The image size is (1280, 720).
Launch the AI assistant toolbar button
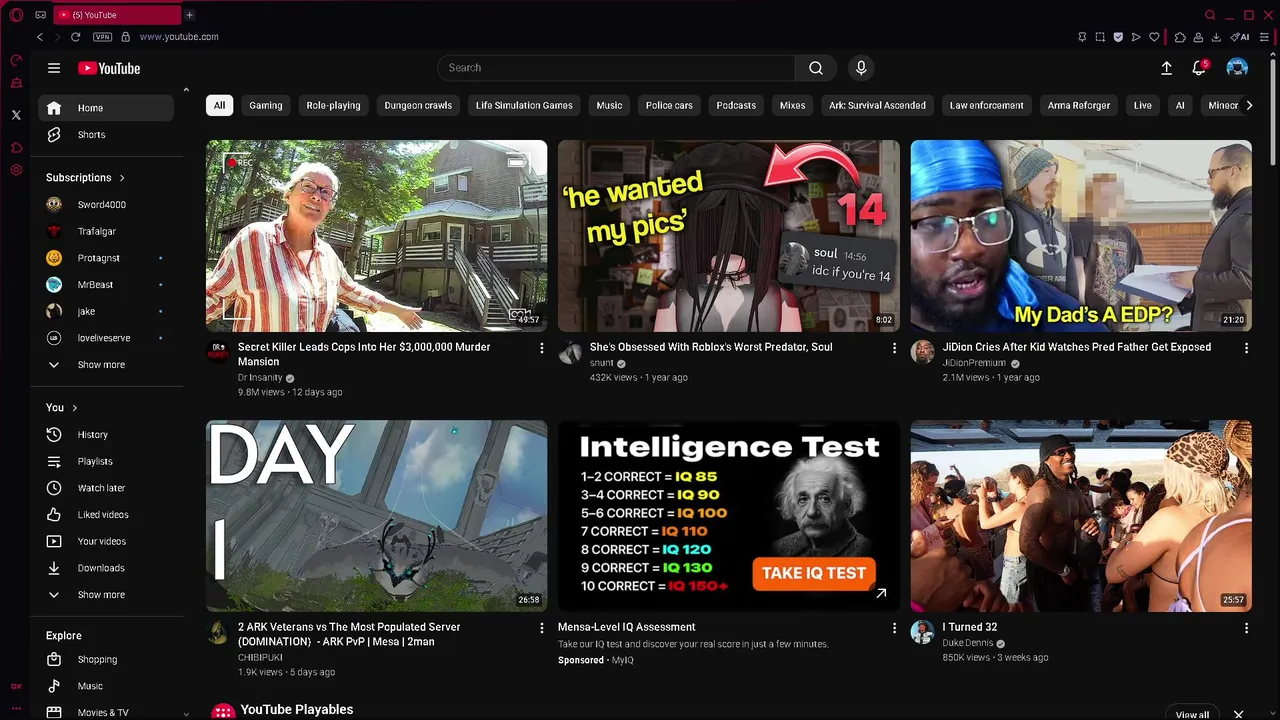1240,37
